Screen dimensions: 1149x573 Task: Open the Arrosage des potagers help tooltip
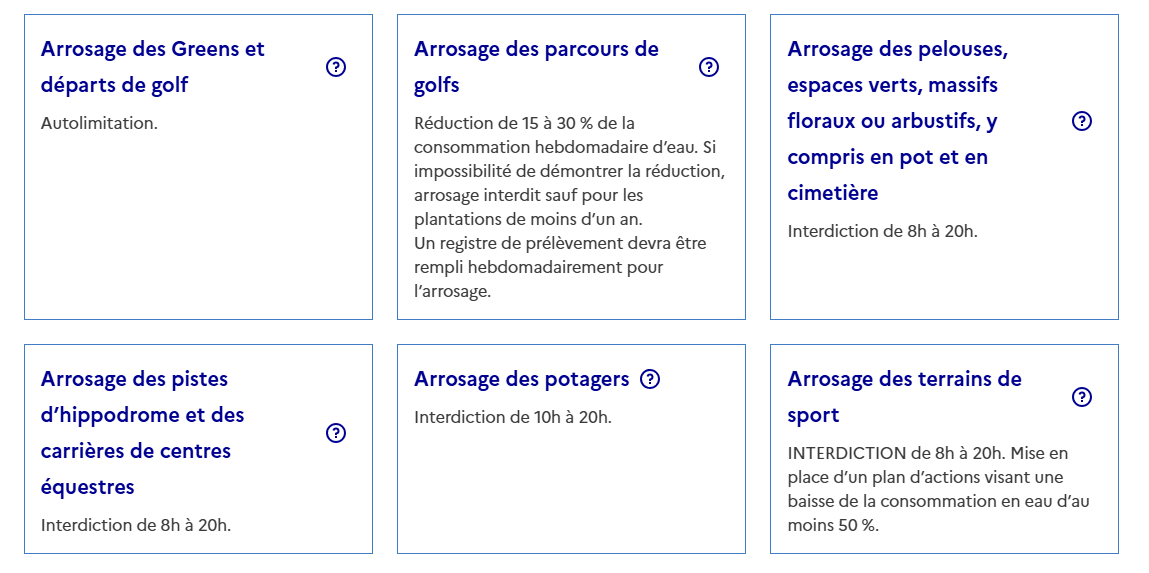tap(650, 379)
